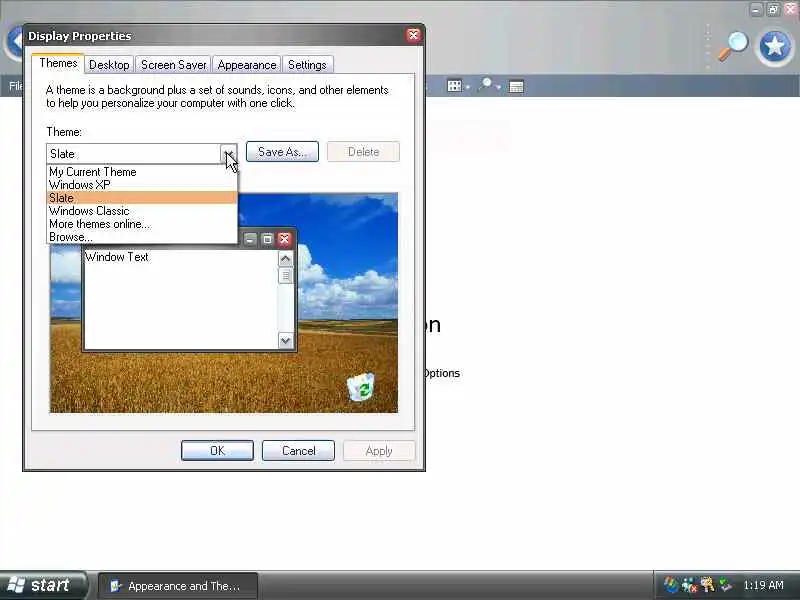Click the green arrows tray icon

(724, 585)
